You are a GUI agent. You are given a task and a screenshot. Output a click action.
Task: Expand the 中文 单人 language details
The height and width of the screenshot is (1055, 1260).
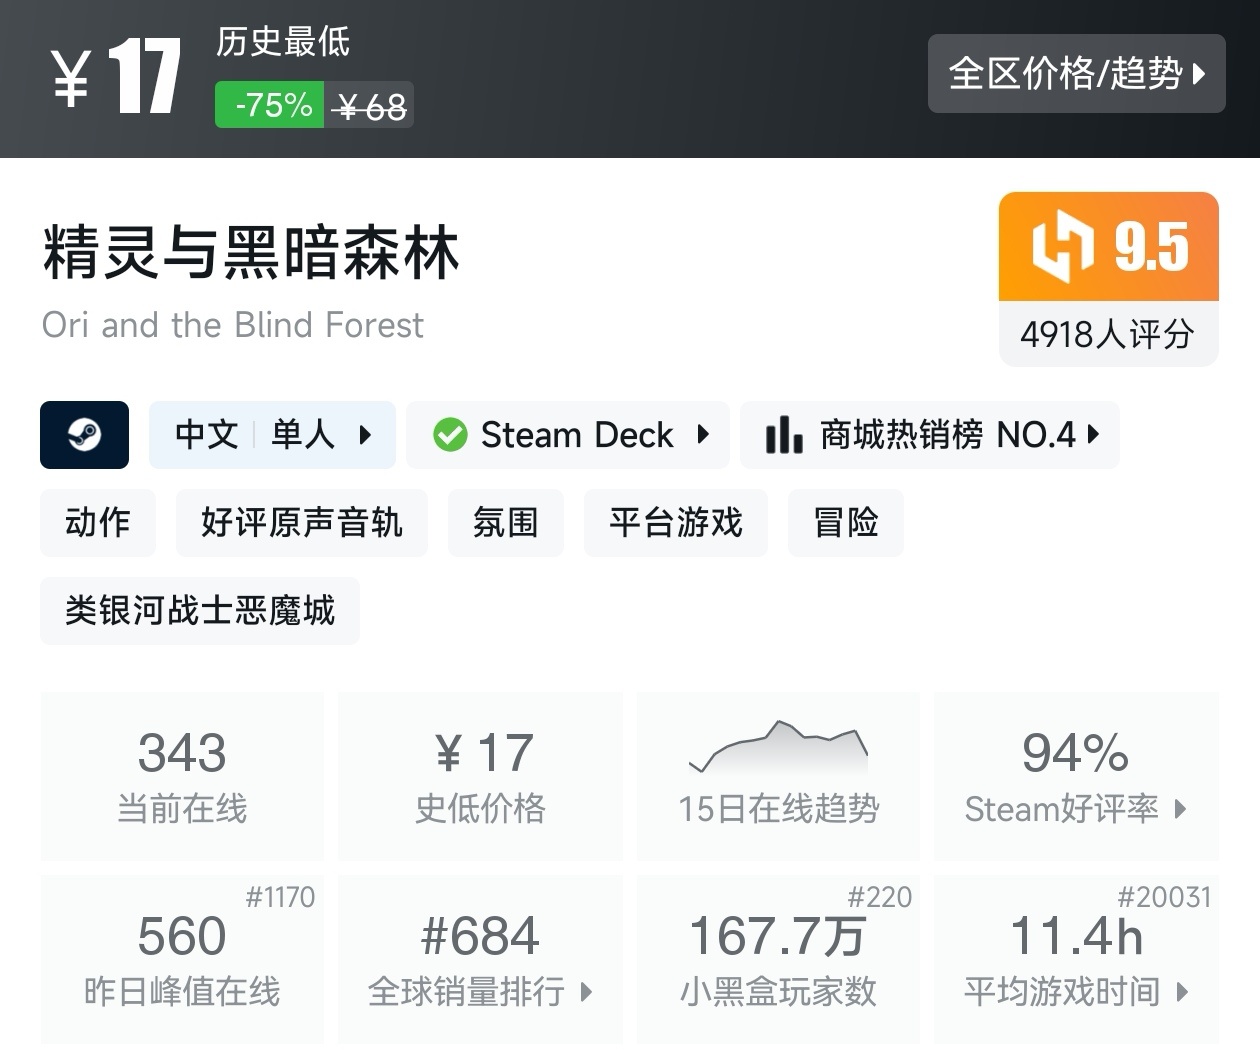point(272,435)
